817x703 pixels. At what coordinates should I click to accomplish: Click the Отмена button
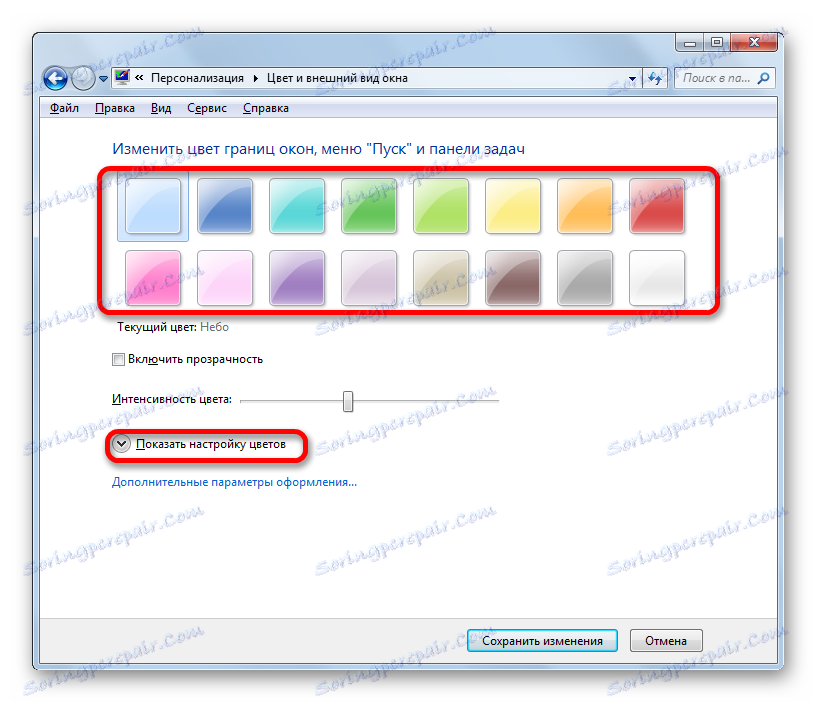coord(666,640)
